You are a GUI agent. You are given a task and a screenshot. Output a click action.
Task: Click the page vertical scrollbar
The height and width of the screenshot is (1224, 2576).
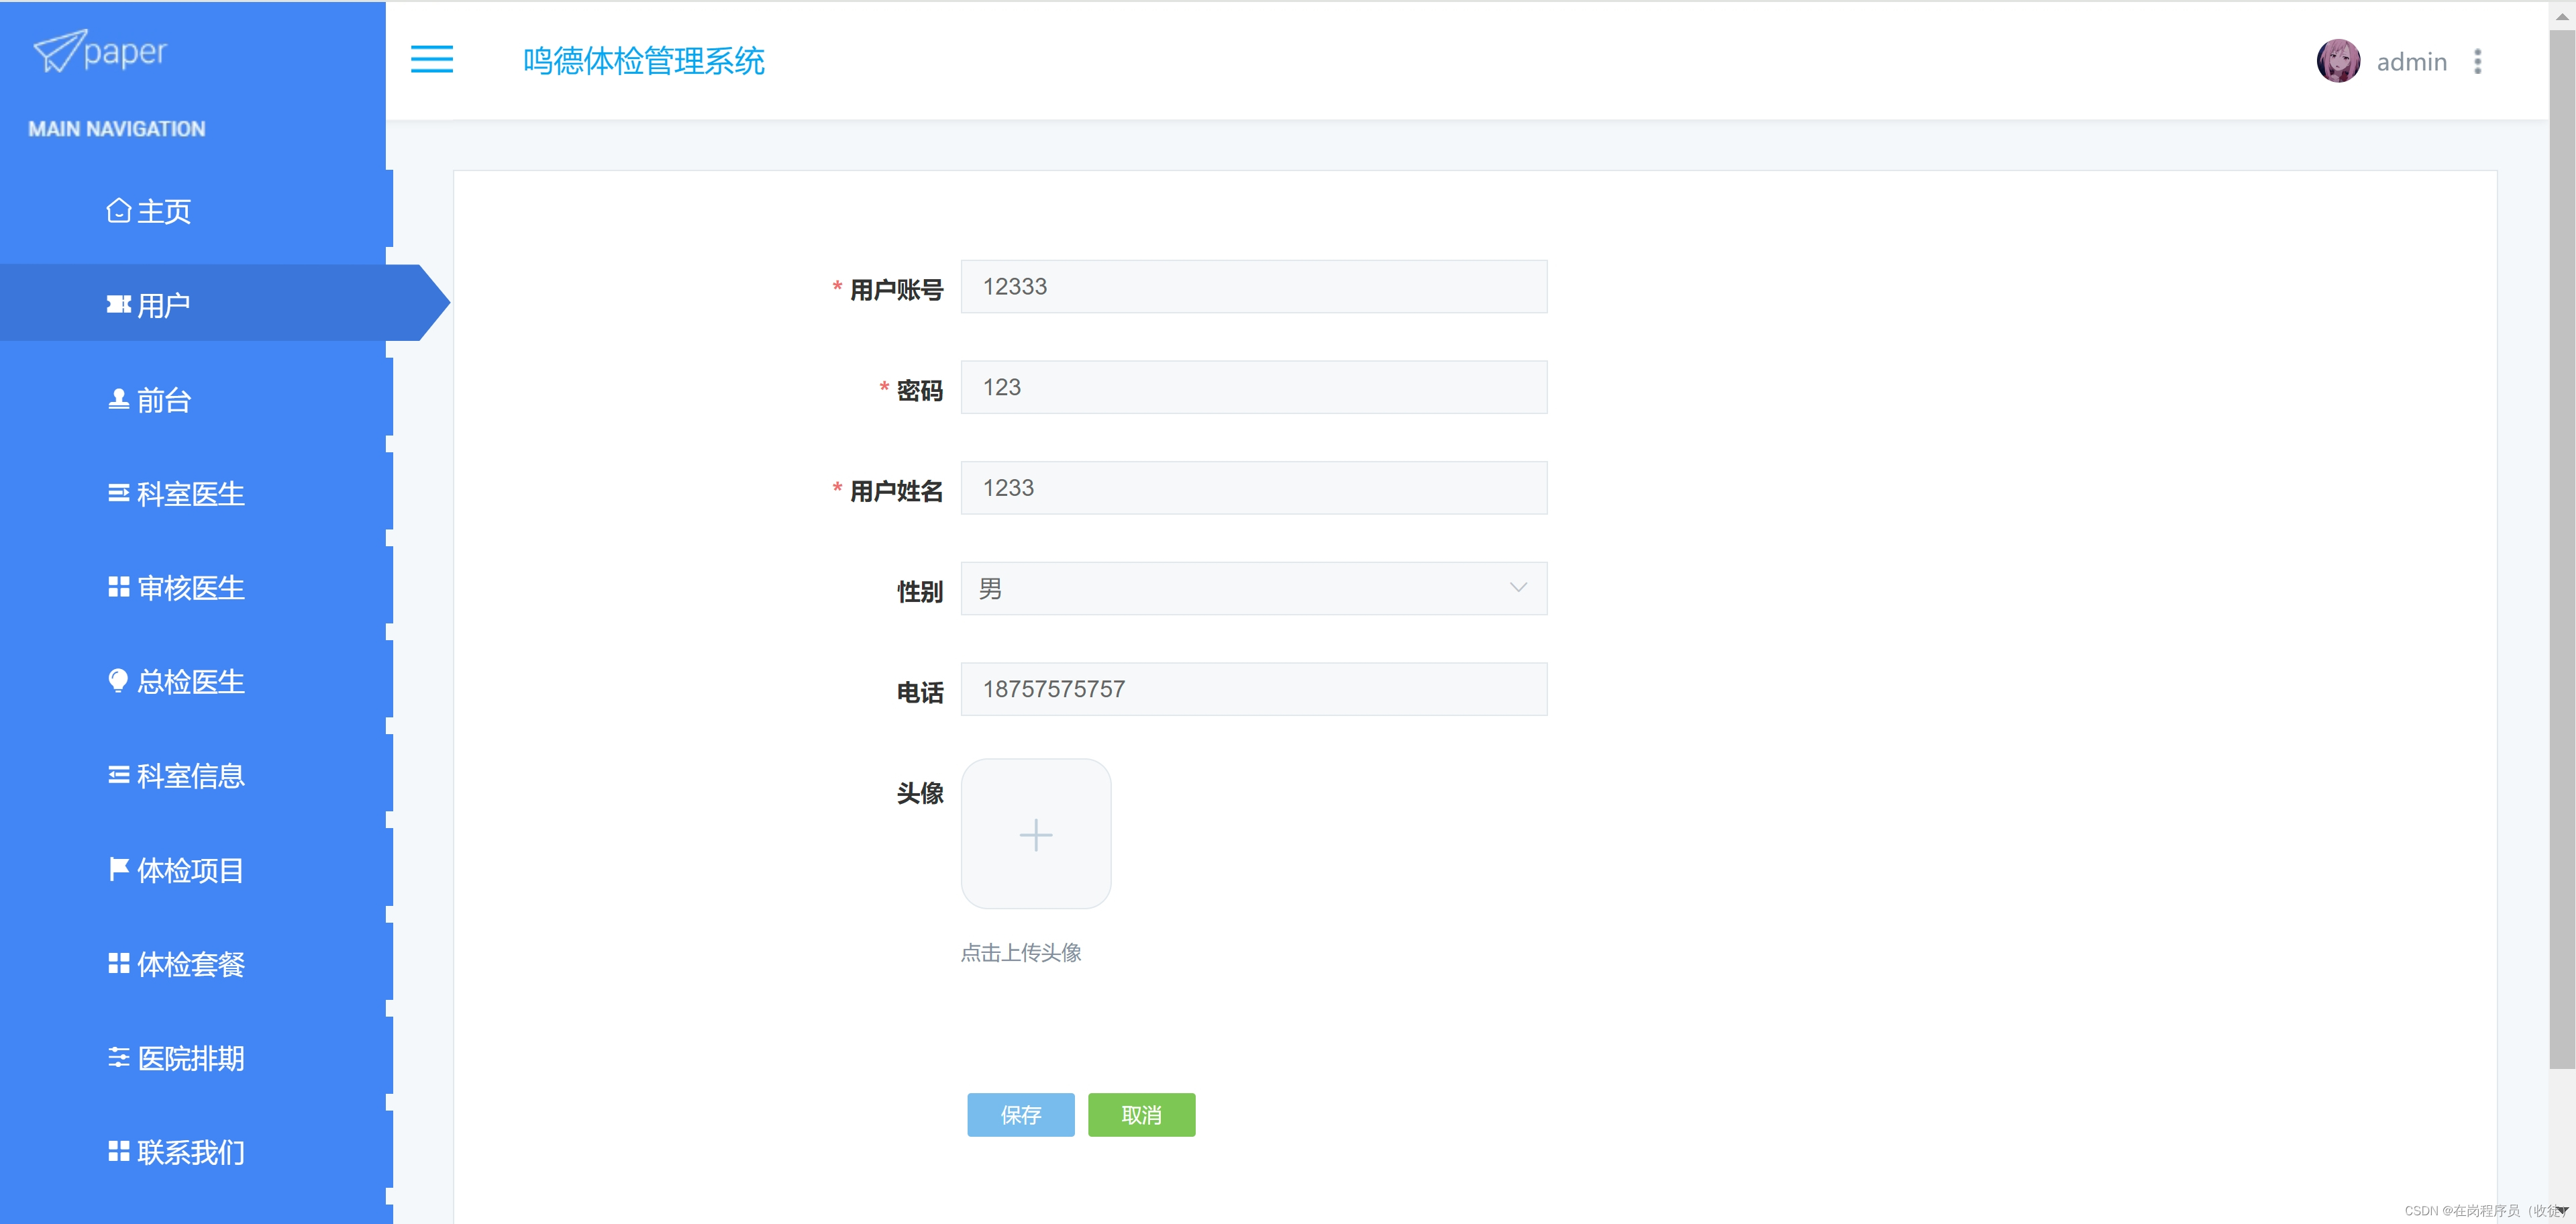click(2562, 550)
